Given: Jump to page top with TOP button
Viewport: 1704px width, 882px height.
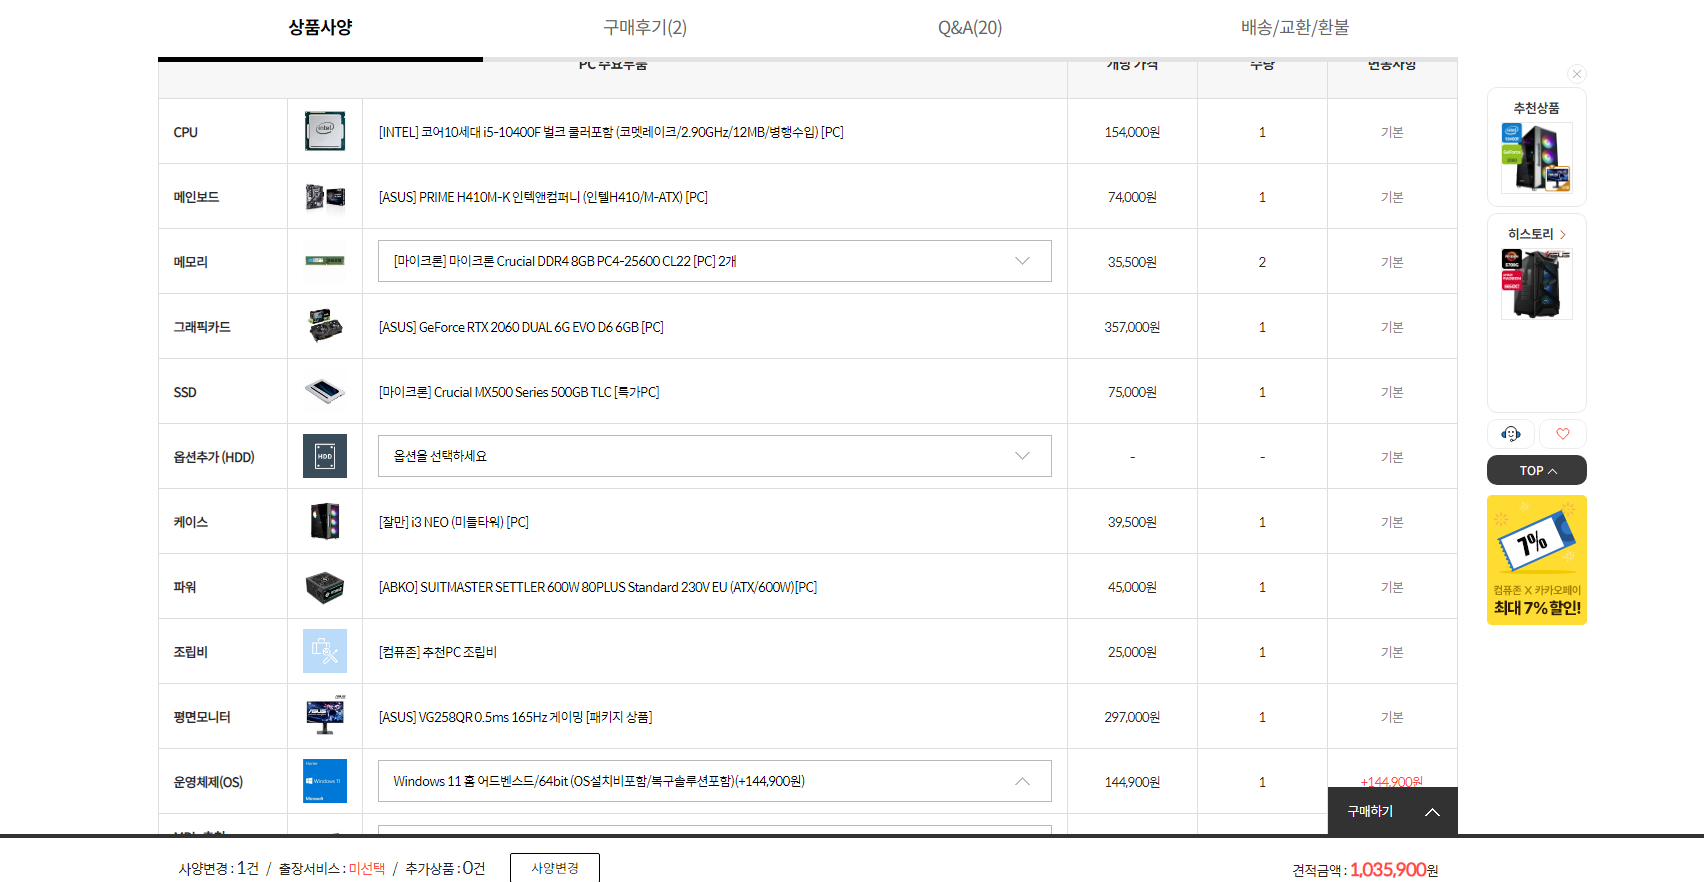Looking at the screenshot, I should (1537, 470).
